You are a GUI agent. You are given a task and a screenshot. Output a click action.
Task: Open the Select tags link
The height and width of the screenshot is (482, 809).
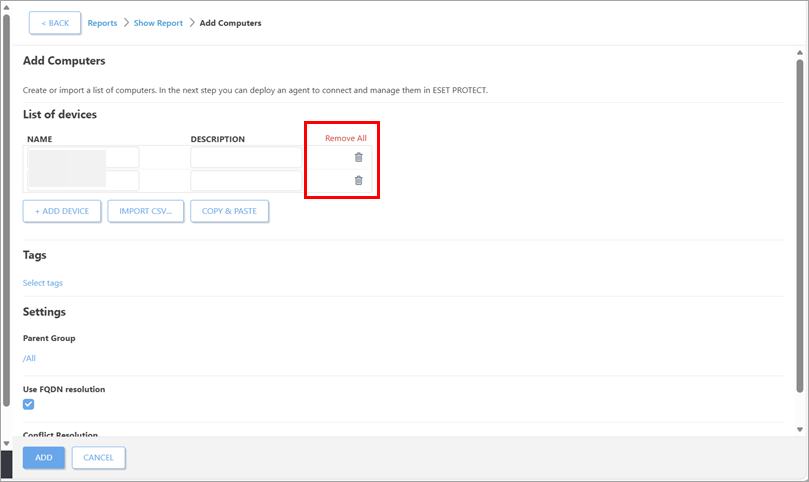[43, 283]
